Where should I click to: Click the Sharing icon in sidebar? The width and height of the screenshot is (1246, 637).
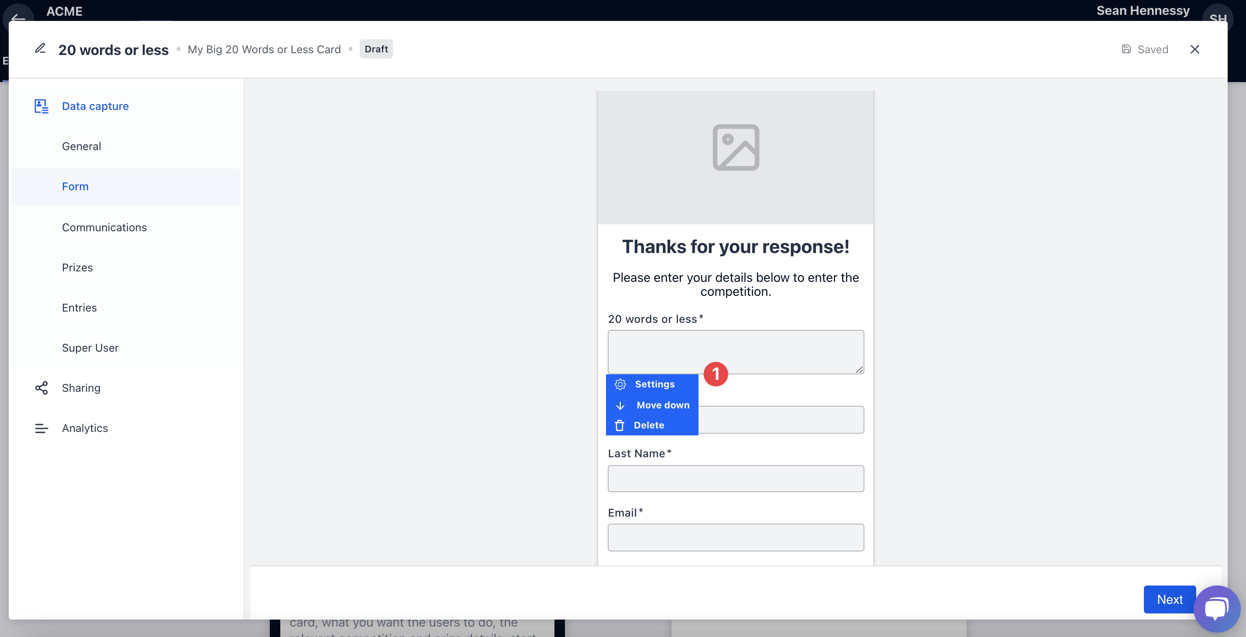pos(41,388)
